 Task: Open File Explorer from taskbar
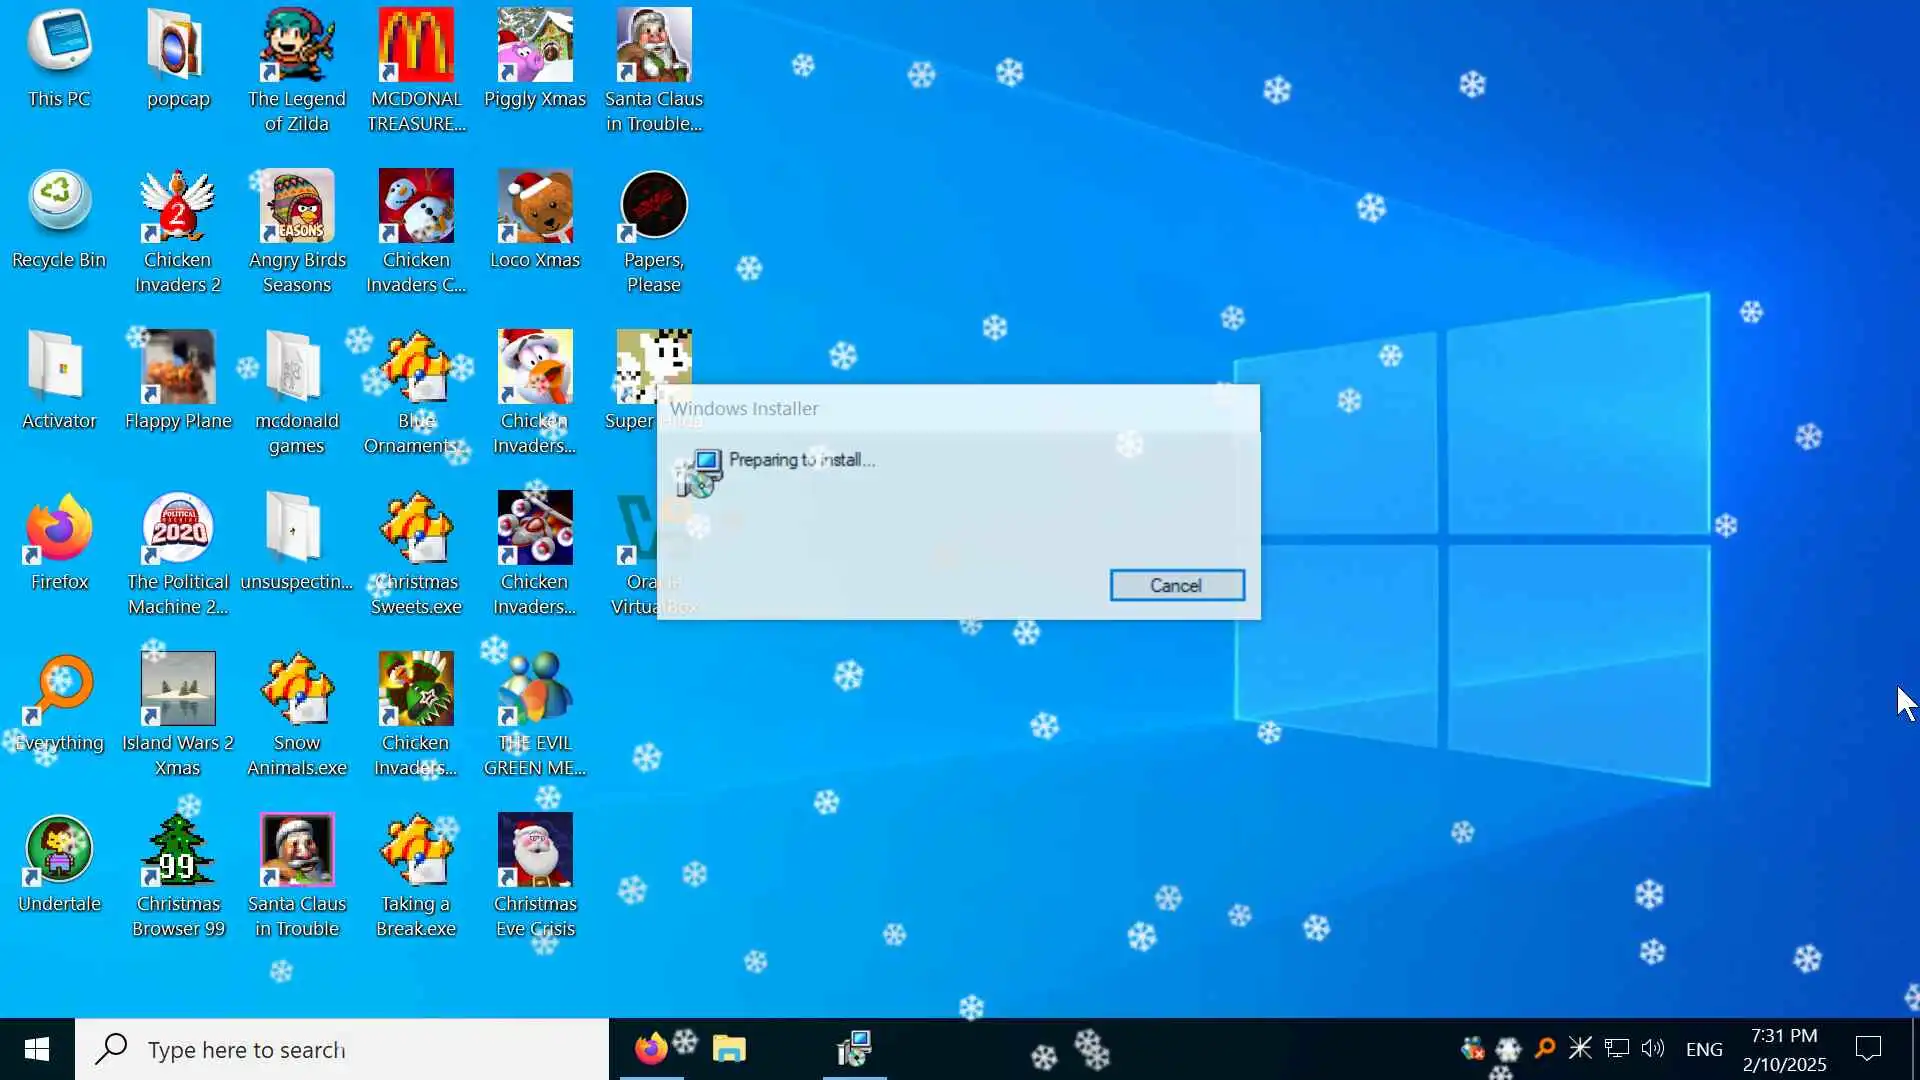click(729, 1049)
